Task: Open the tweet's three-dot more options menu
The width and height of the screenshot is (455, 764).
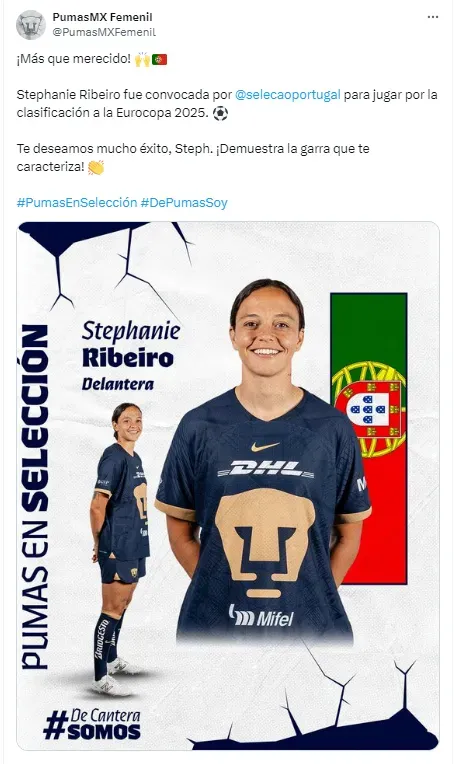Action: [x=433, y=17]
